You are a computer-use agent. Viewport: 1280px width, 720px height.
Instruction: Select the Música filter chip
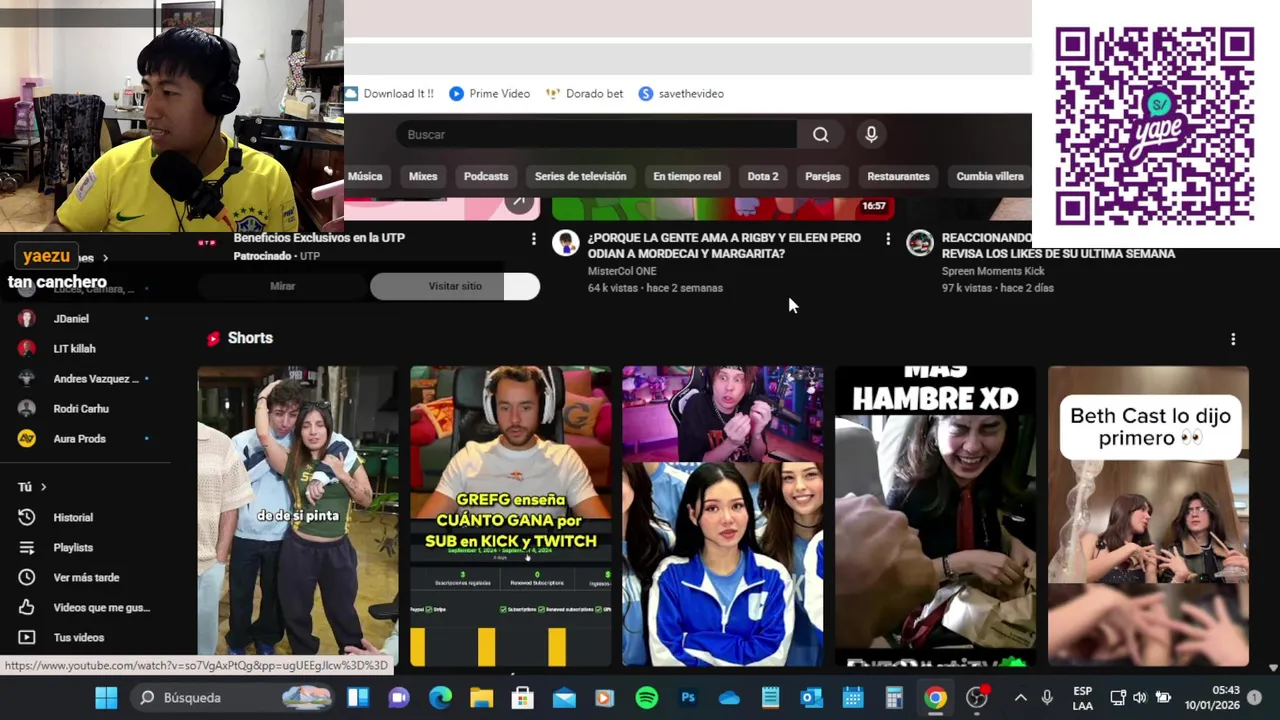[365, 176]
